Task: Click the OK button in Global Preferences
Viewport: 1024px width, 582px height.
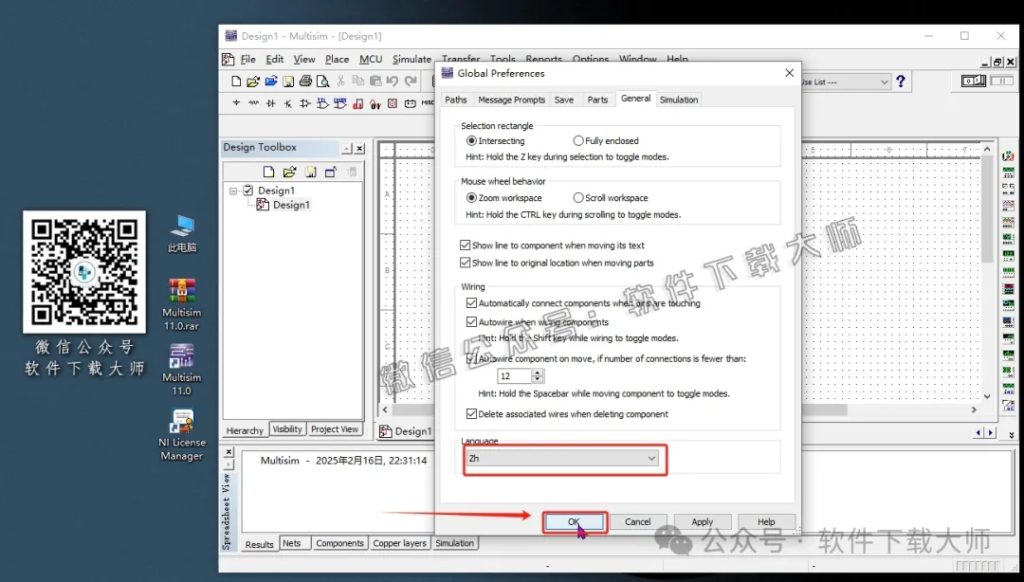Action: [573, 521]
